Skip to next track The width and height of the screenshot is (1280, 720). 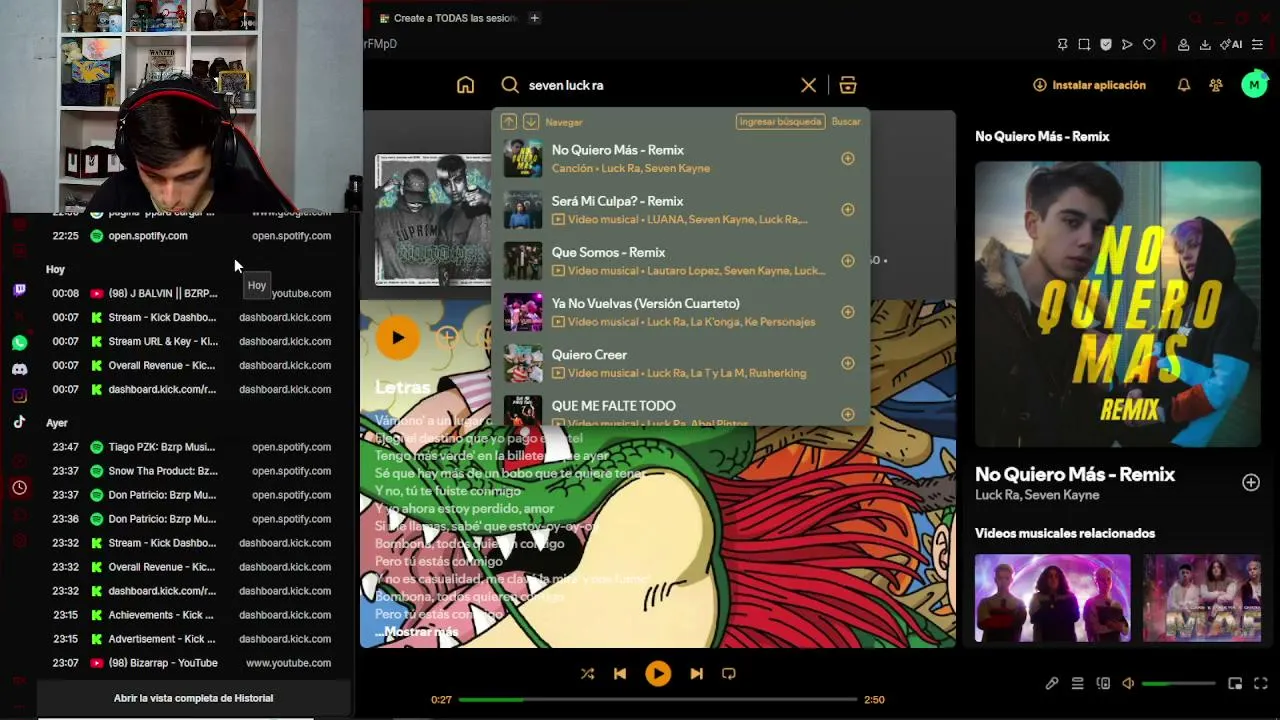click(x=696, y=674)
